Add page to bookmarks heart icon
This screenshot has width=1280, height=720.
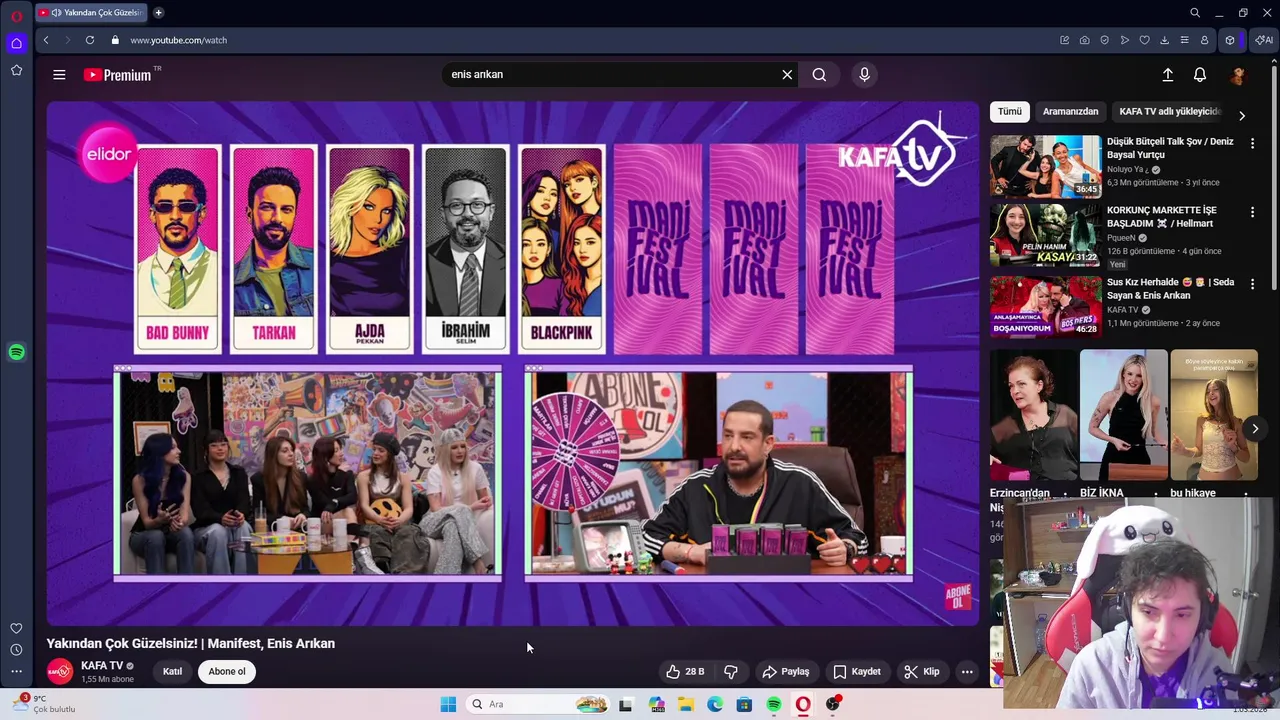tap(1145, 40)
